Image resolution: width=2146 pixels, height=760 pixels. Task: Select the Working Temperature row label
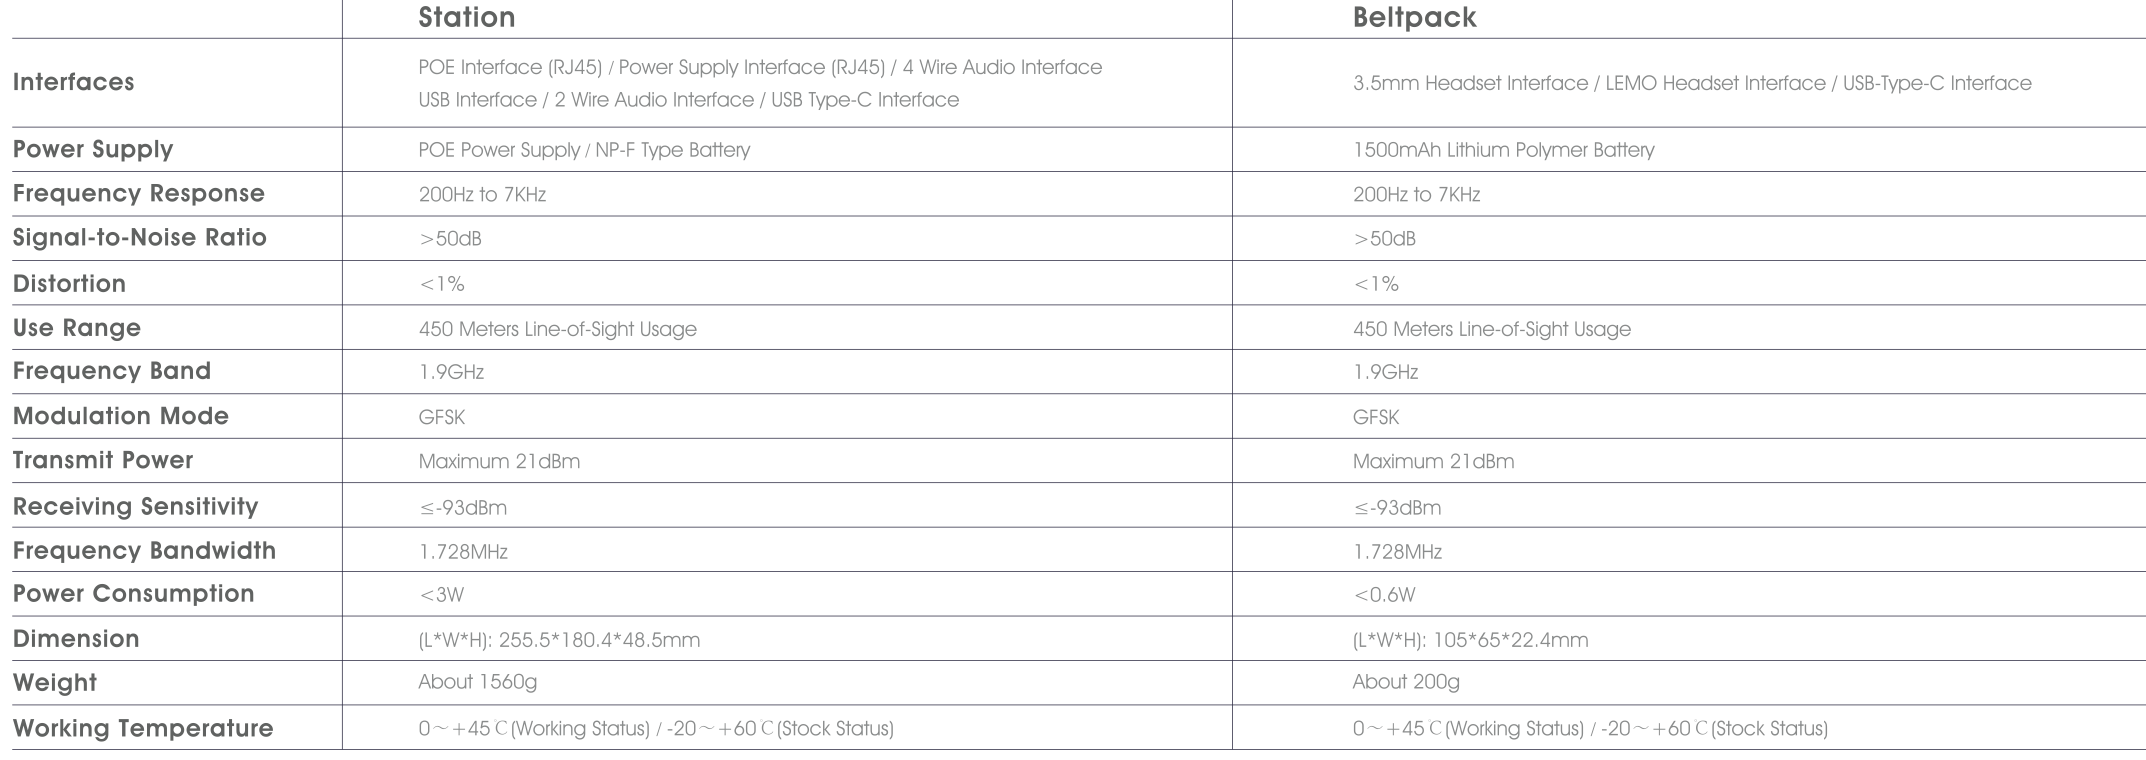click(x=143, y=728)
